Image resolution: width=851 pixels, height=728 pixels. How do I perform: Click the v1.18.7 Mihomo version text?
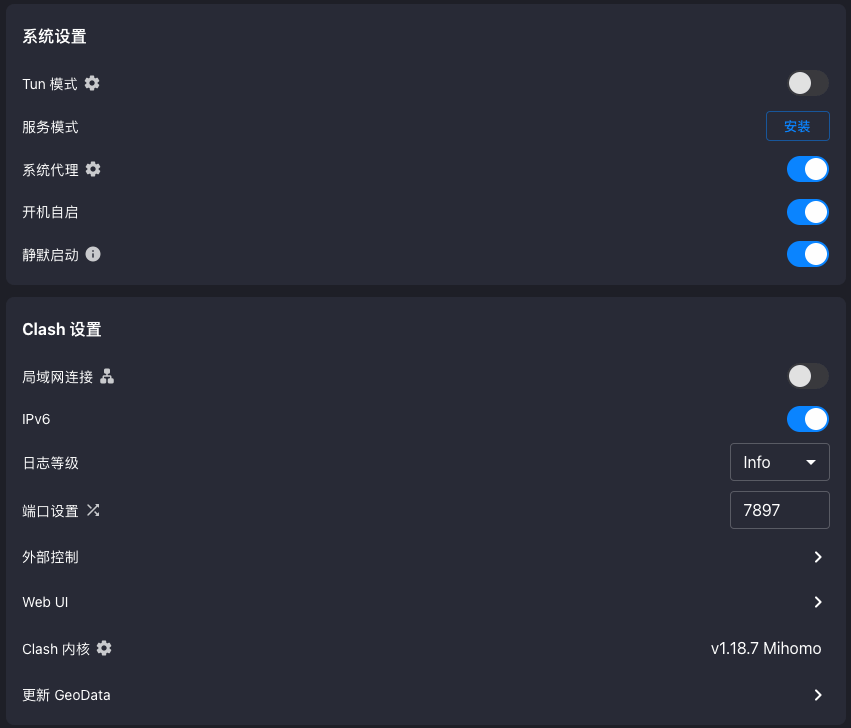click(766, 649)
